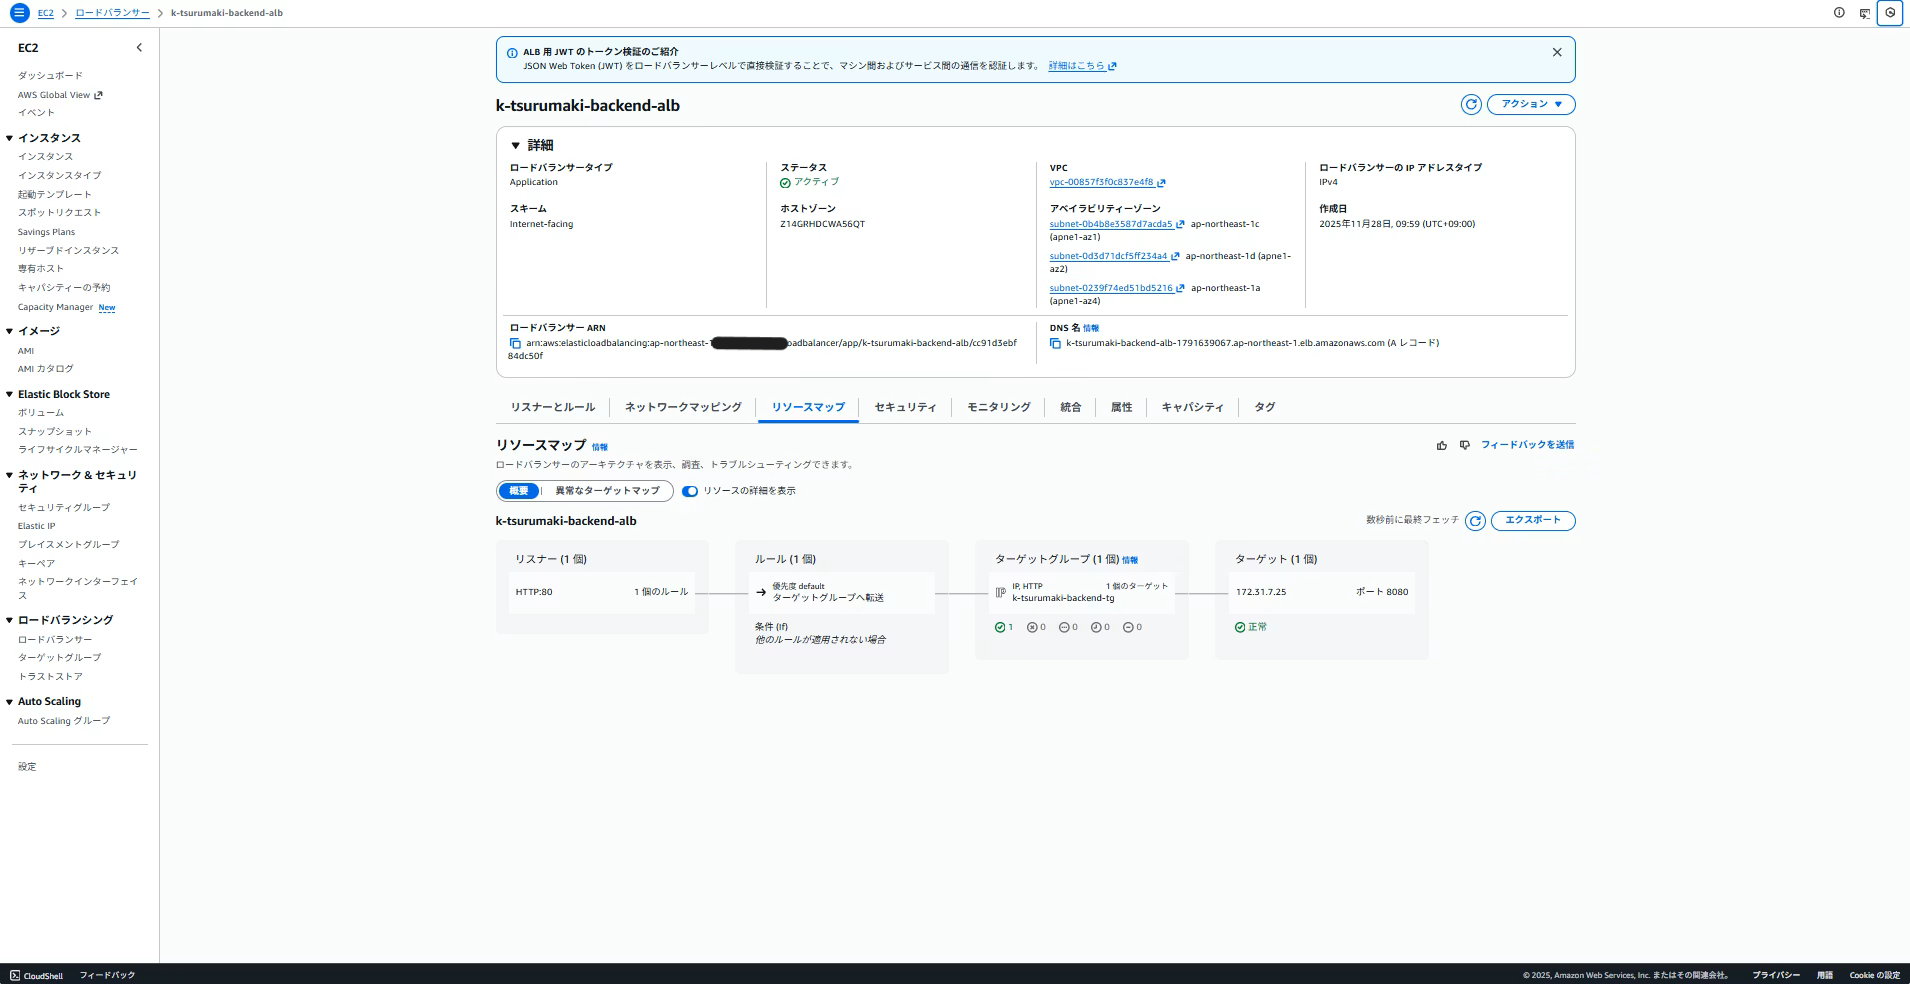
Task: Collapse the EC2 sidebar panel
Action: [139, 47]
